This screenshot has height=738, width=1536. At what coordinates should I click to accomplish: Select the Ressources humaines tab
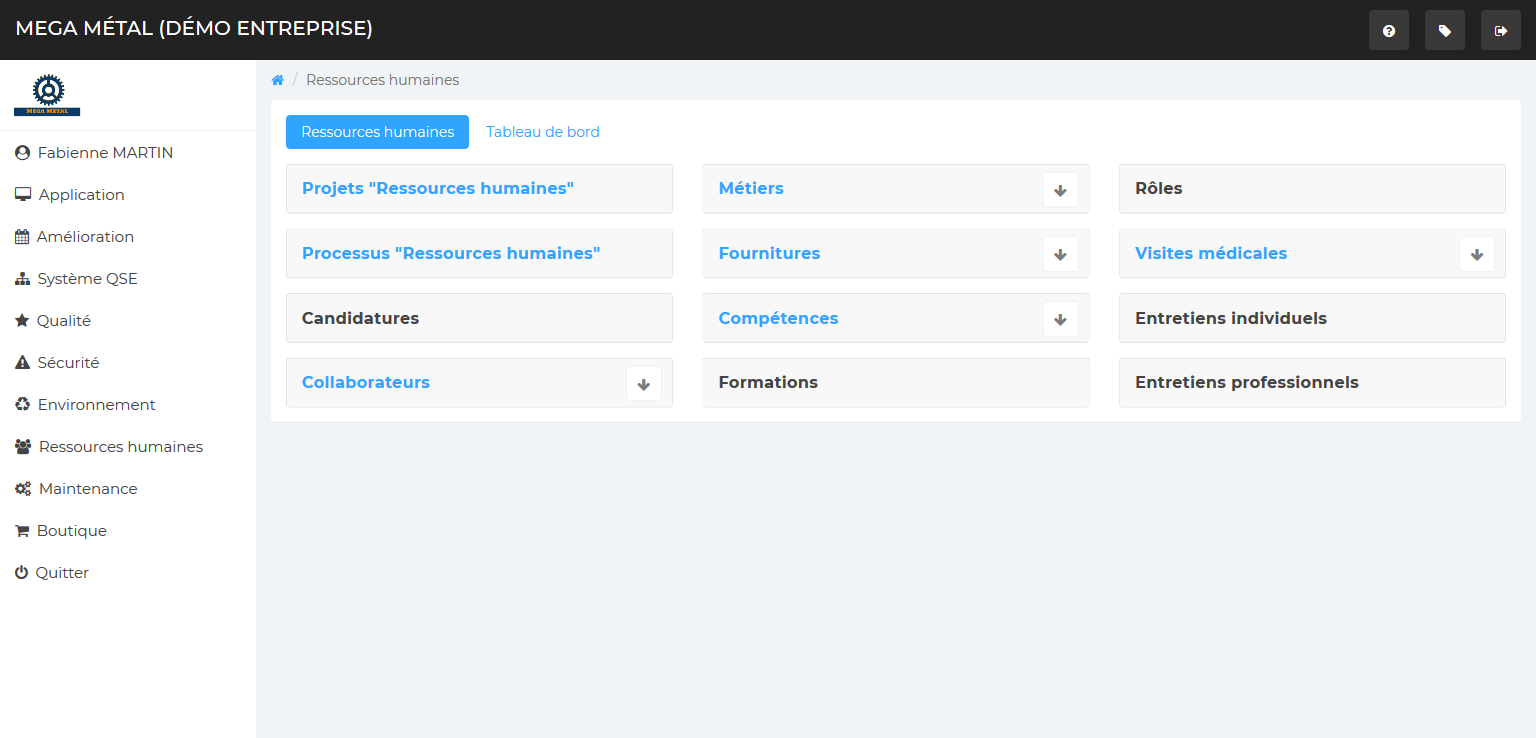[377, 132]
